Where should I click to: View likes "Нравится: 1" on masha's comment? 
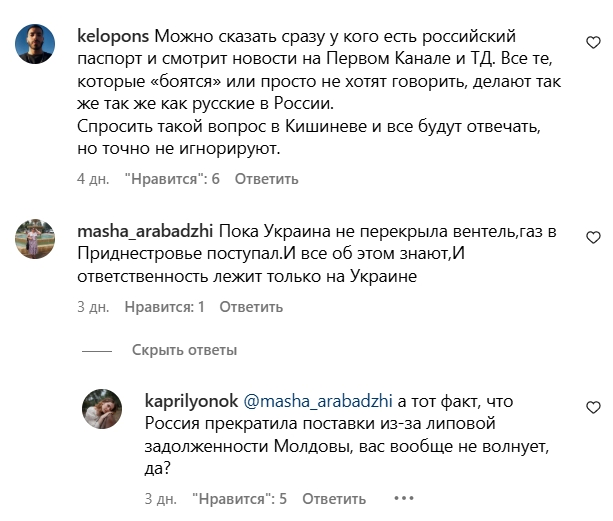[x=165, y=307]
